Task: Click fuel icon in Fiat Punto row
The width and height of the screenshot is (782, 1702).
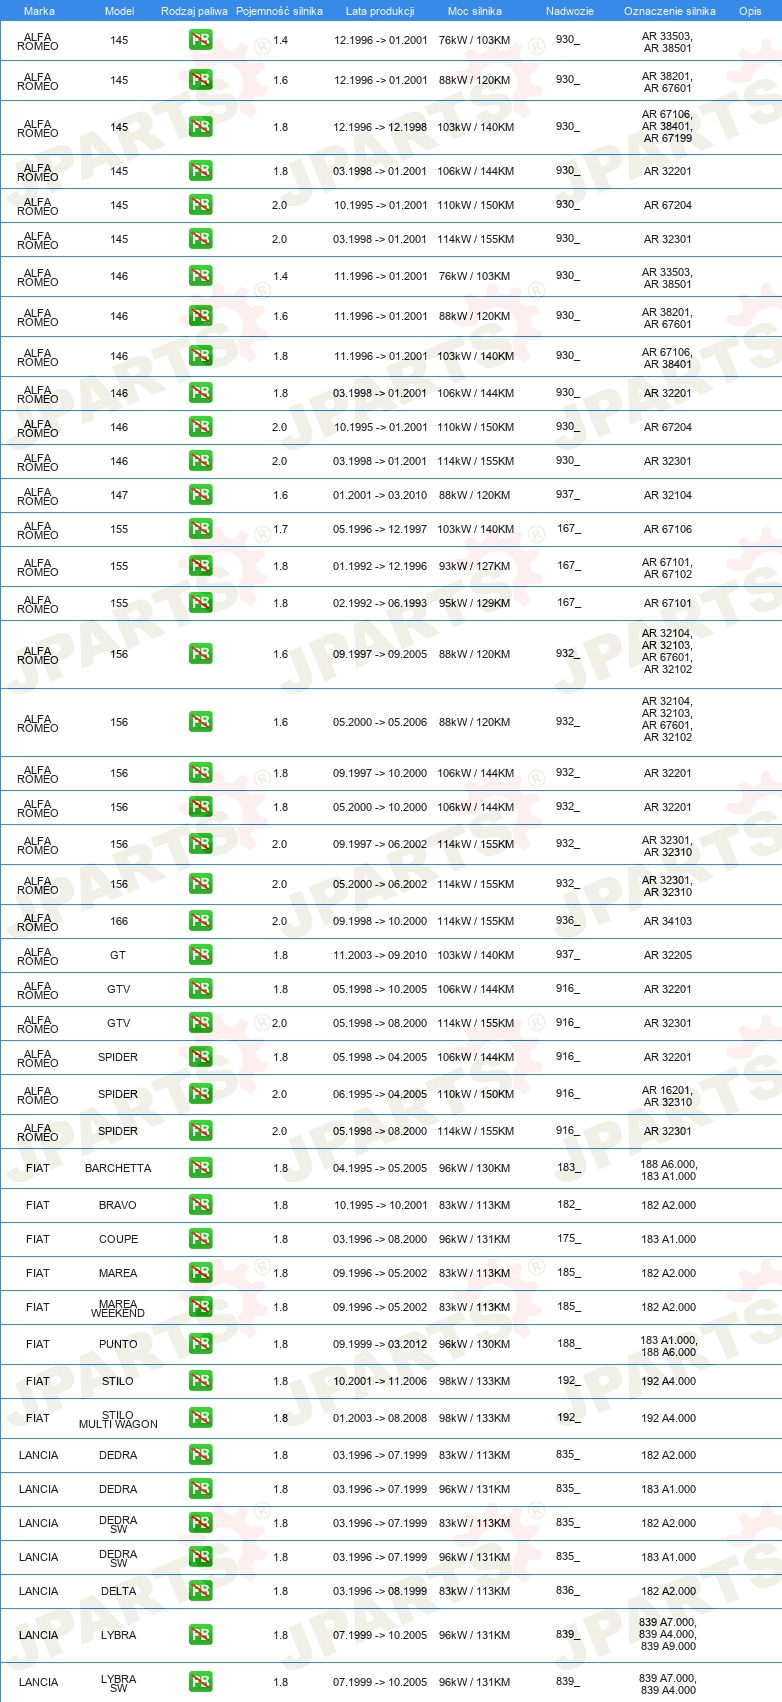Action: (x=201, y=1345)
